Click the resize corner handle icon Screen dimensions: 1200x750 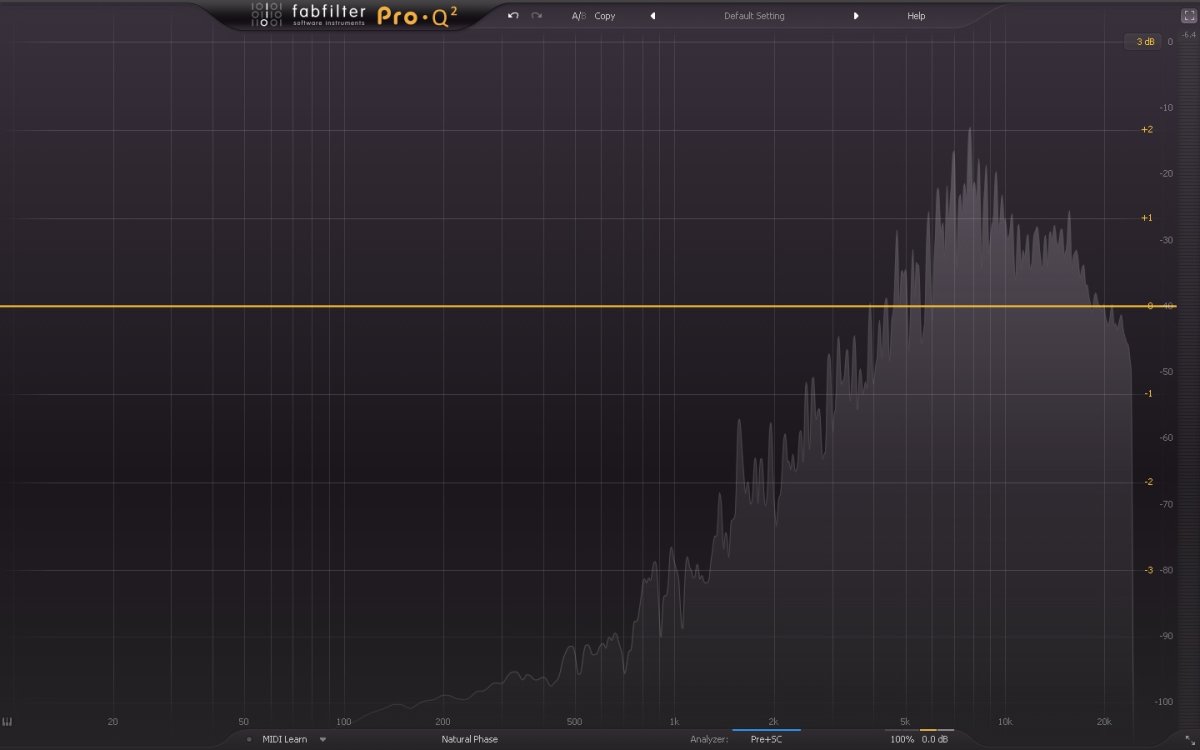[1189, 739]
